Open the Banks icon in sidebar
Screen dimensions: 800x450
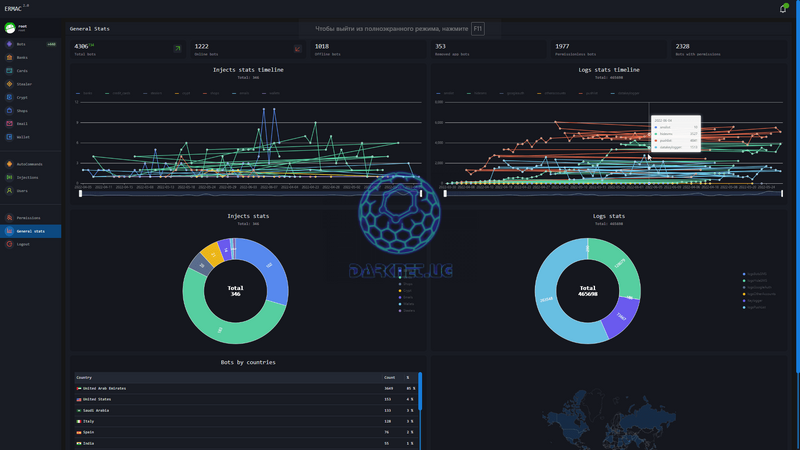9,58
